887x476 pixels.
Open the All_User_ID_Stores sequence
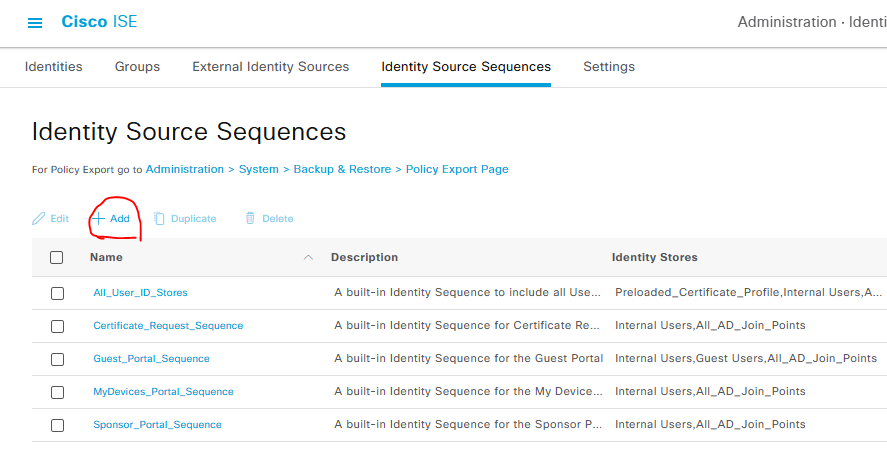pyautogui.click(x=140, y=293)
